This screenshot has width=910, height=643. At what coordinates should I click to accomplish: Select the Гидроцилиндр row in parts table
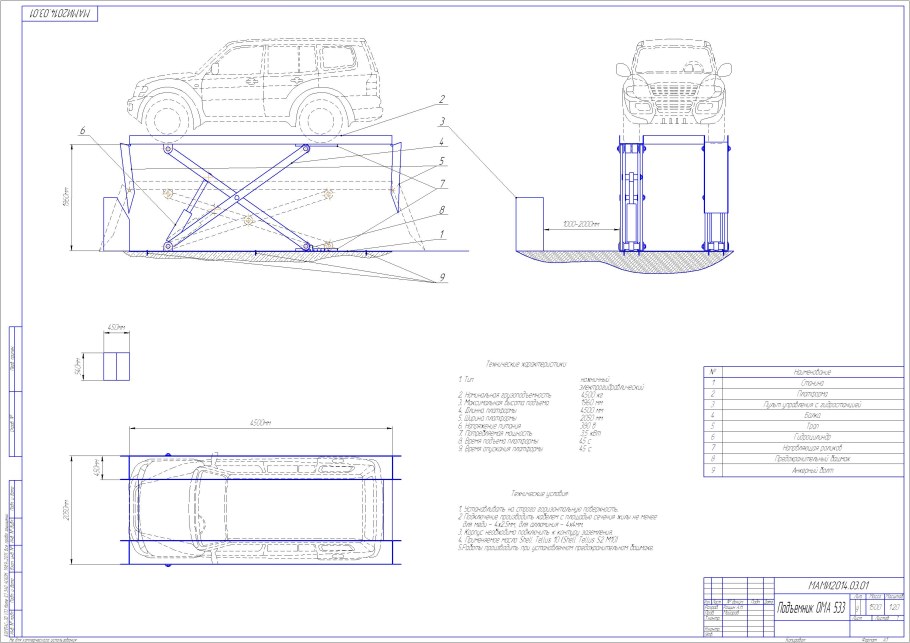(x=812, y=436)
